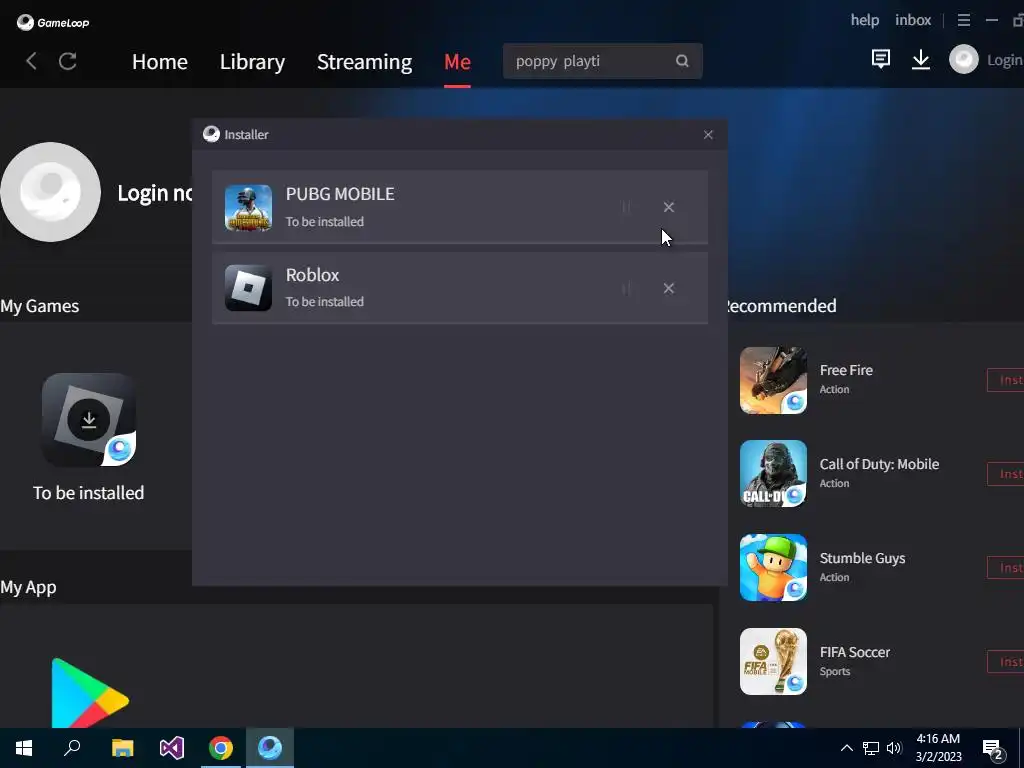Show hidden system tray icons
The image size is (1024, 768).
(846, 748)
